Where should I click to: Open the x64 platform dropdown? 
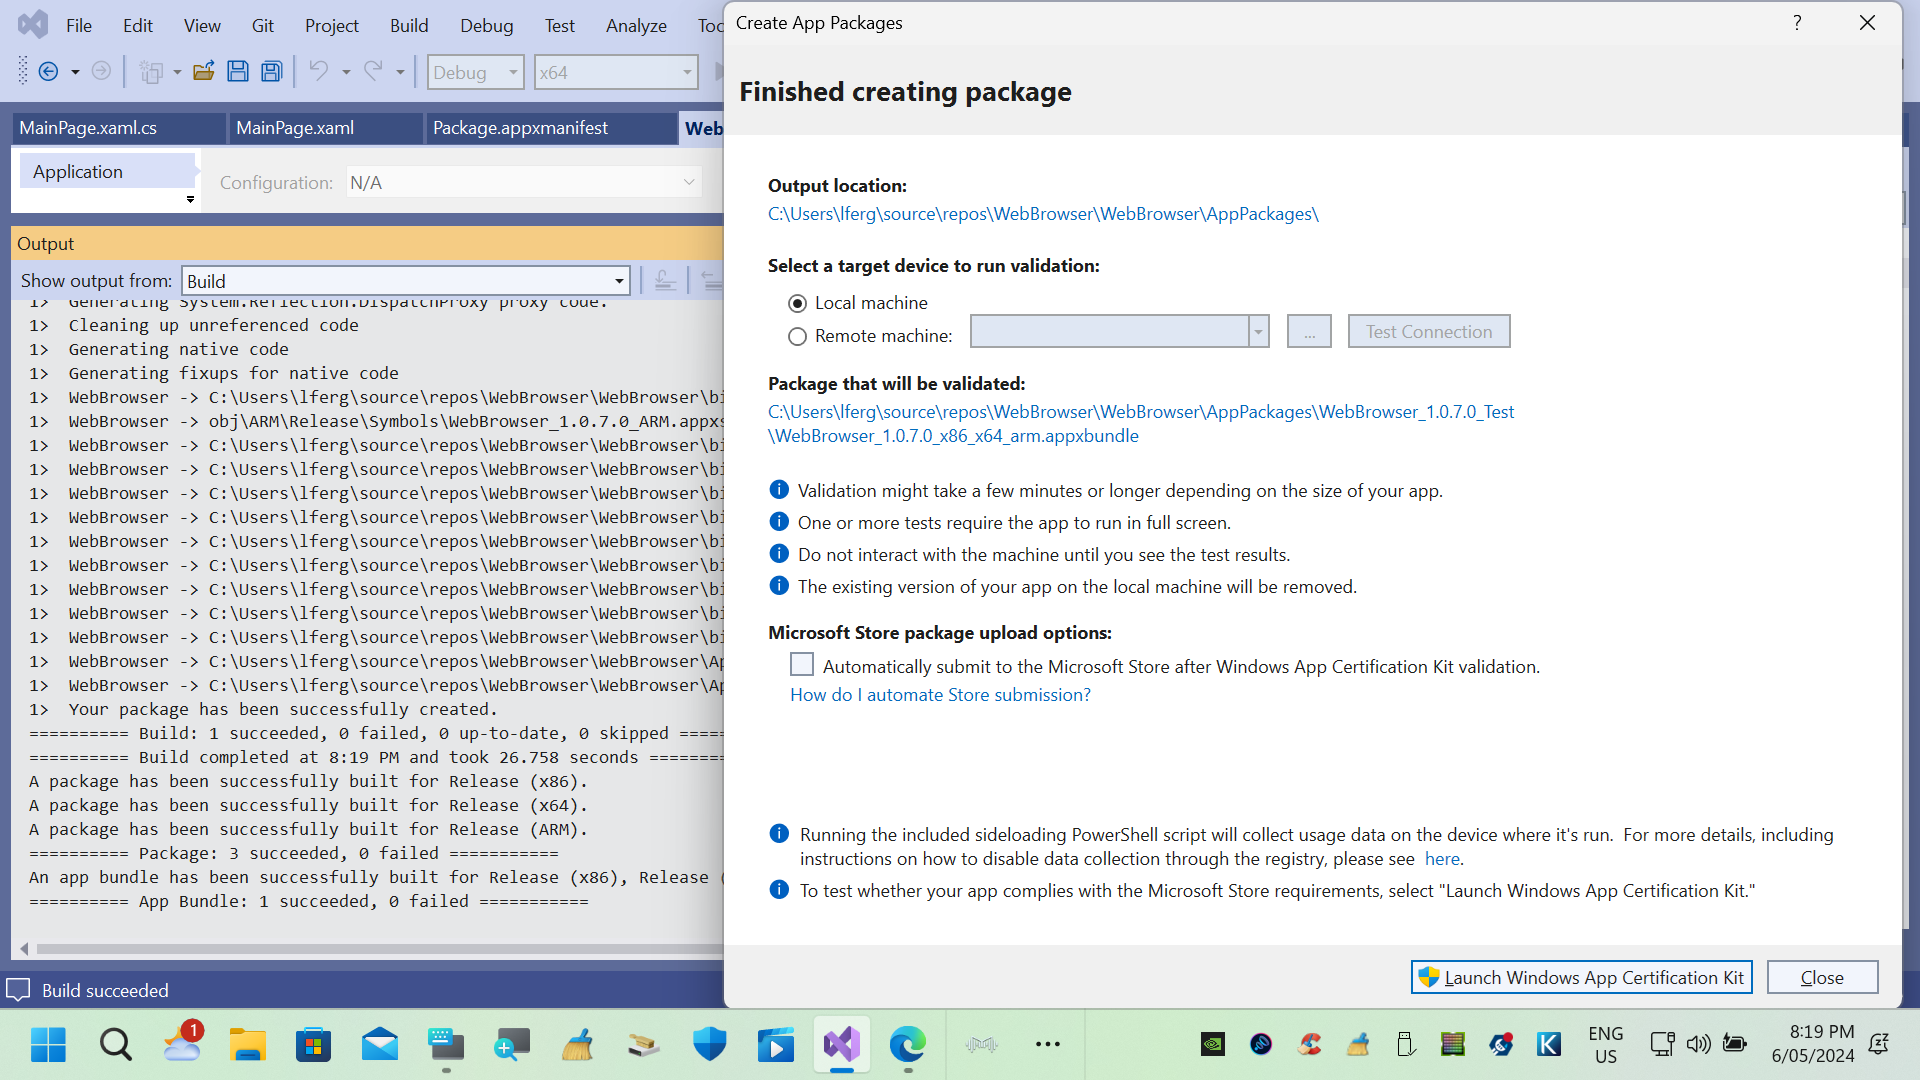pyautogui.click(x=685, y=72)
